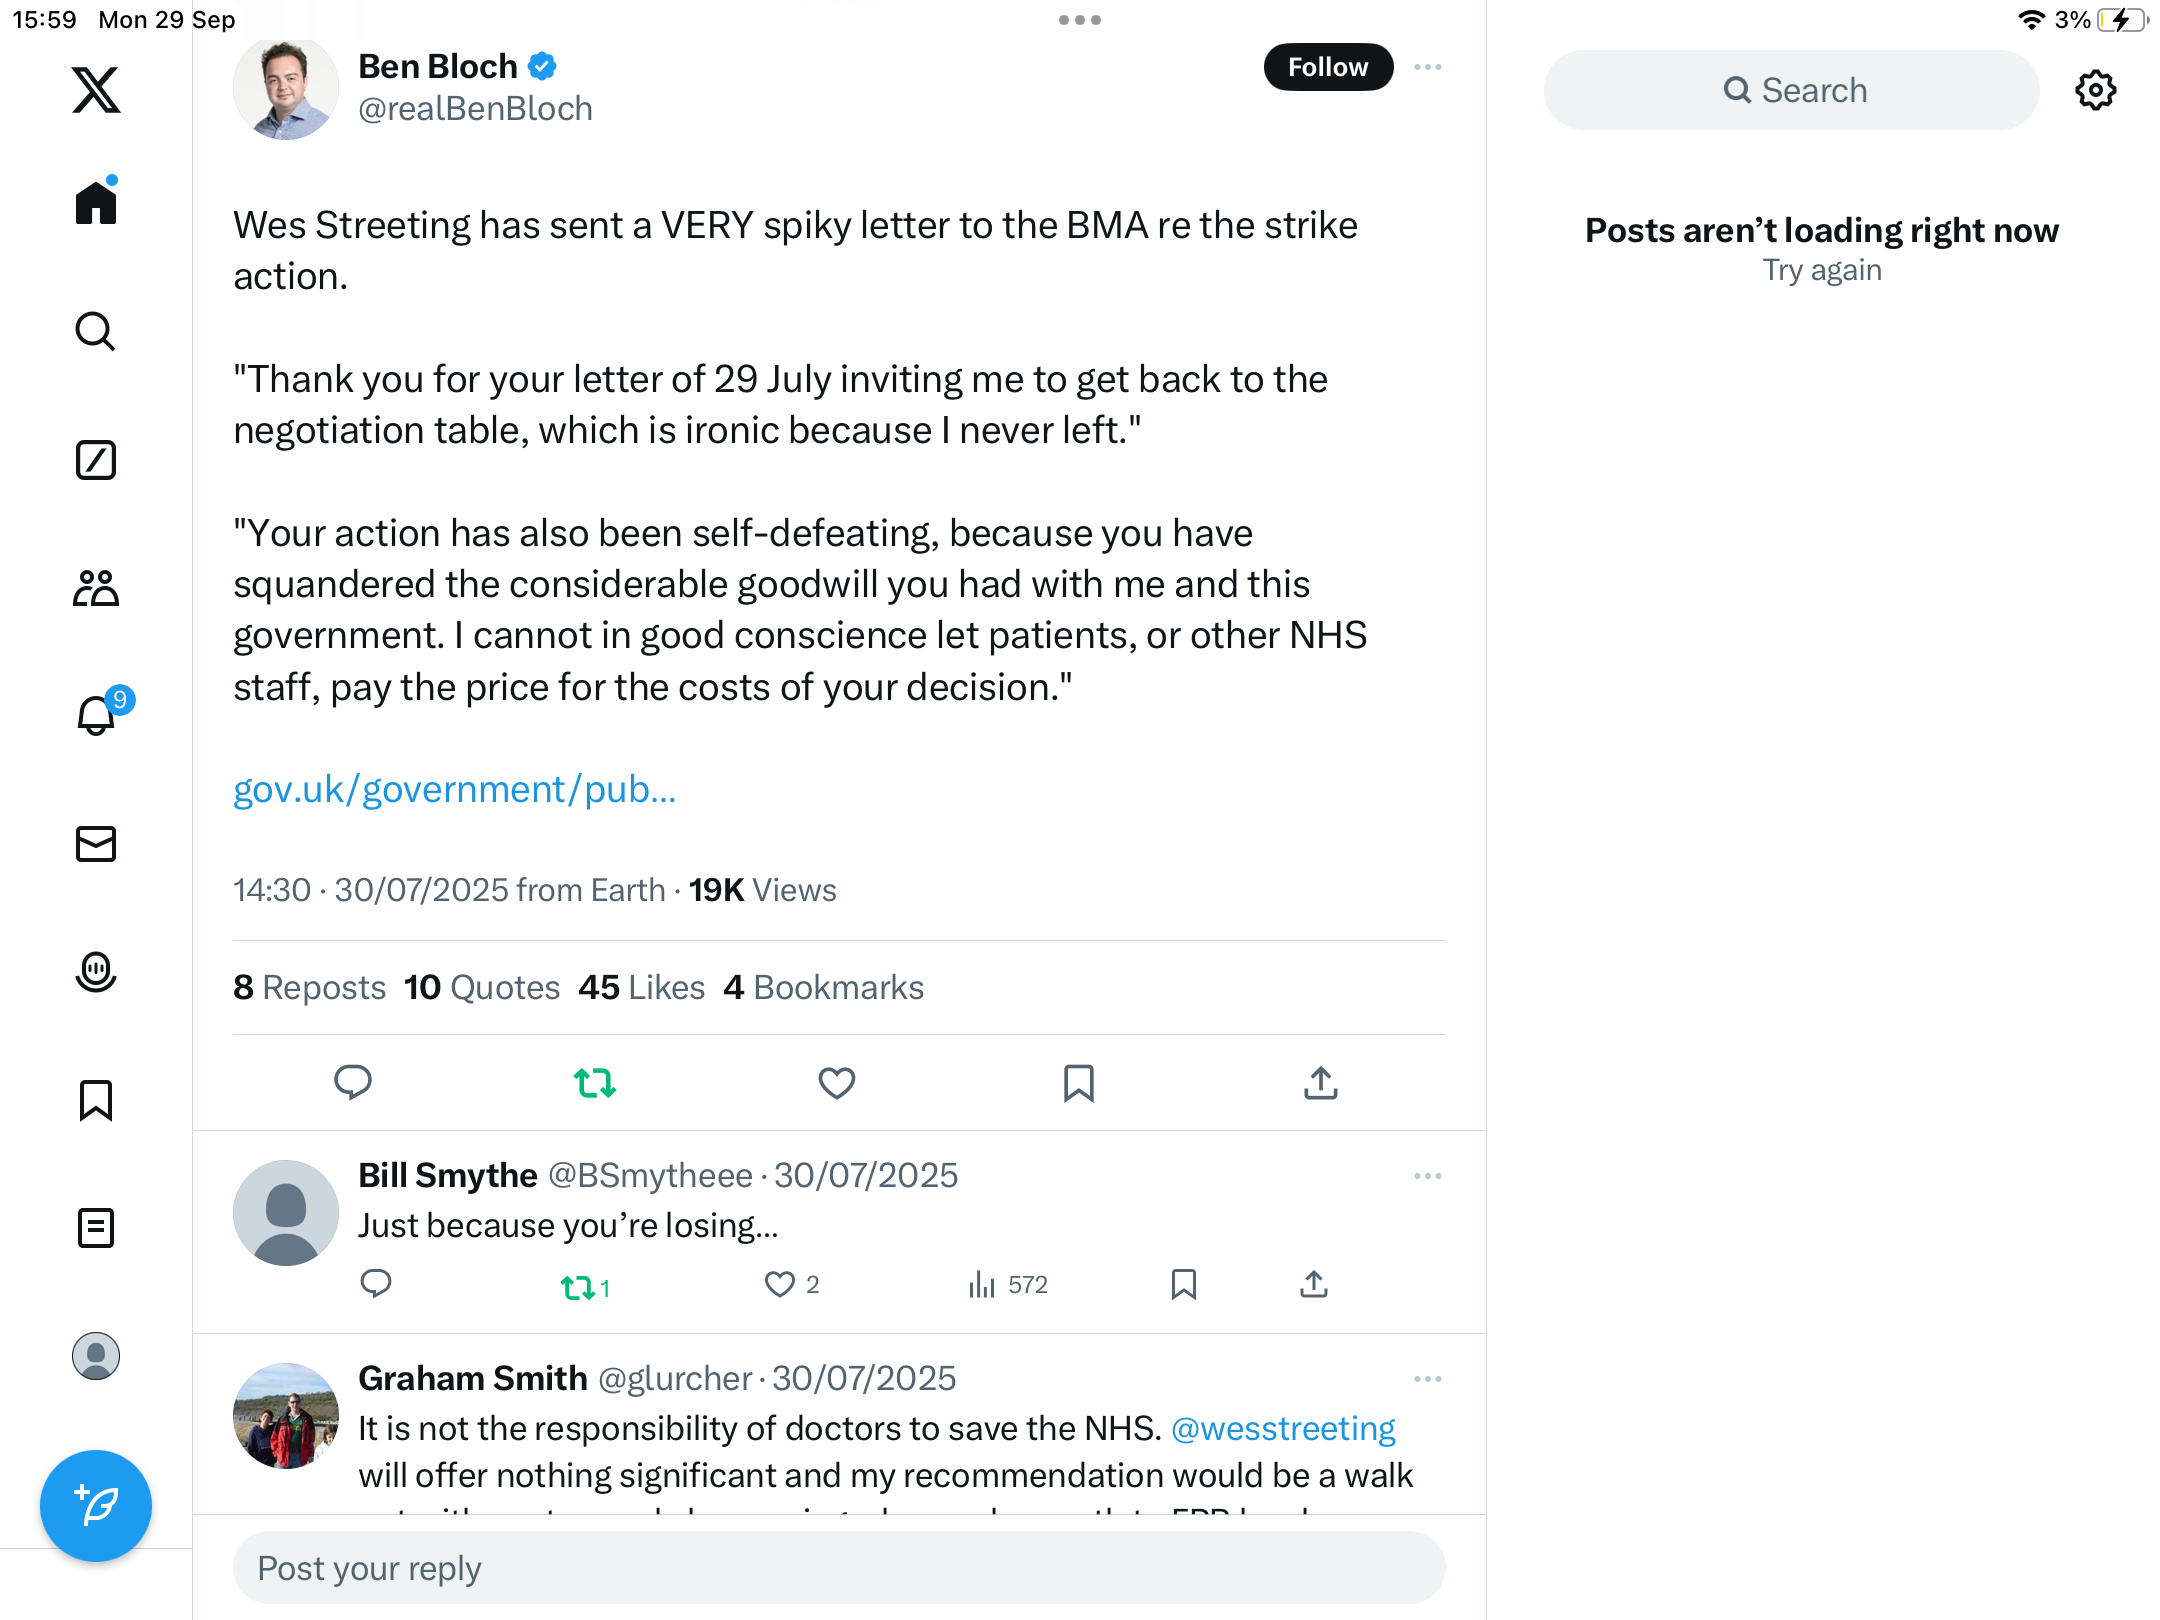Viewport: 2160px width, 1620px height.
Task: Go to Home in the sidebar
Action: (96, 203)
